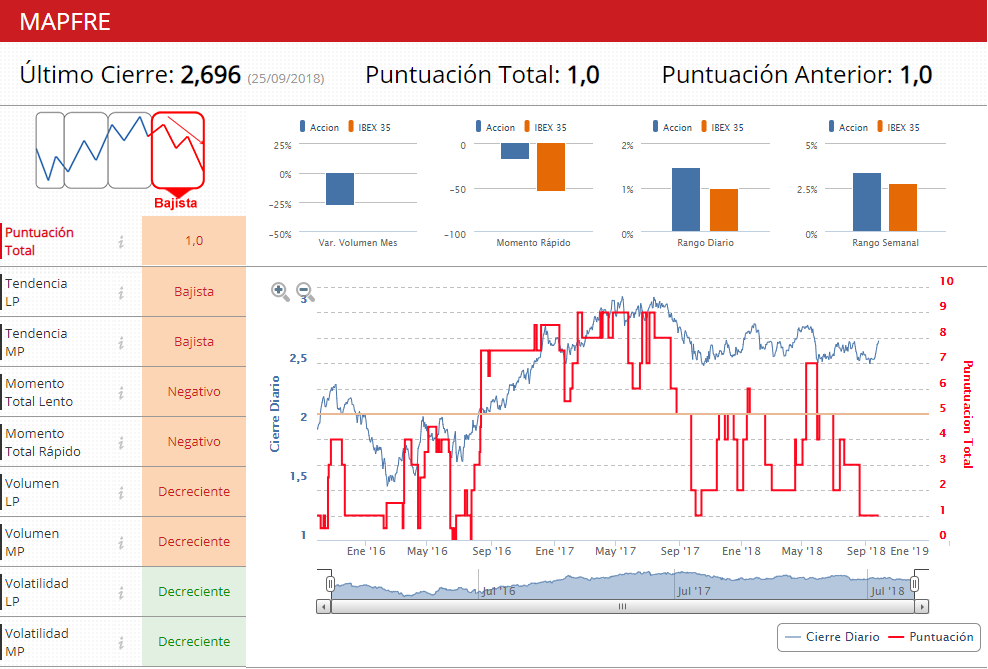Open info icon for Puntuación Total
The height and width of the screenshot is (669, 988).
pos(121,241)
